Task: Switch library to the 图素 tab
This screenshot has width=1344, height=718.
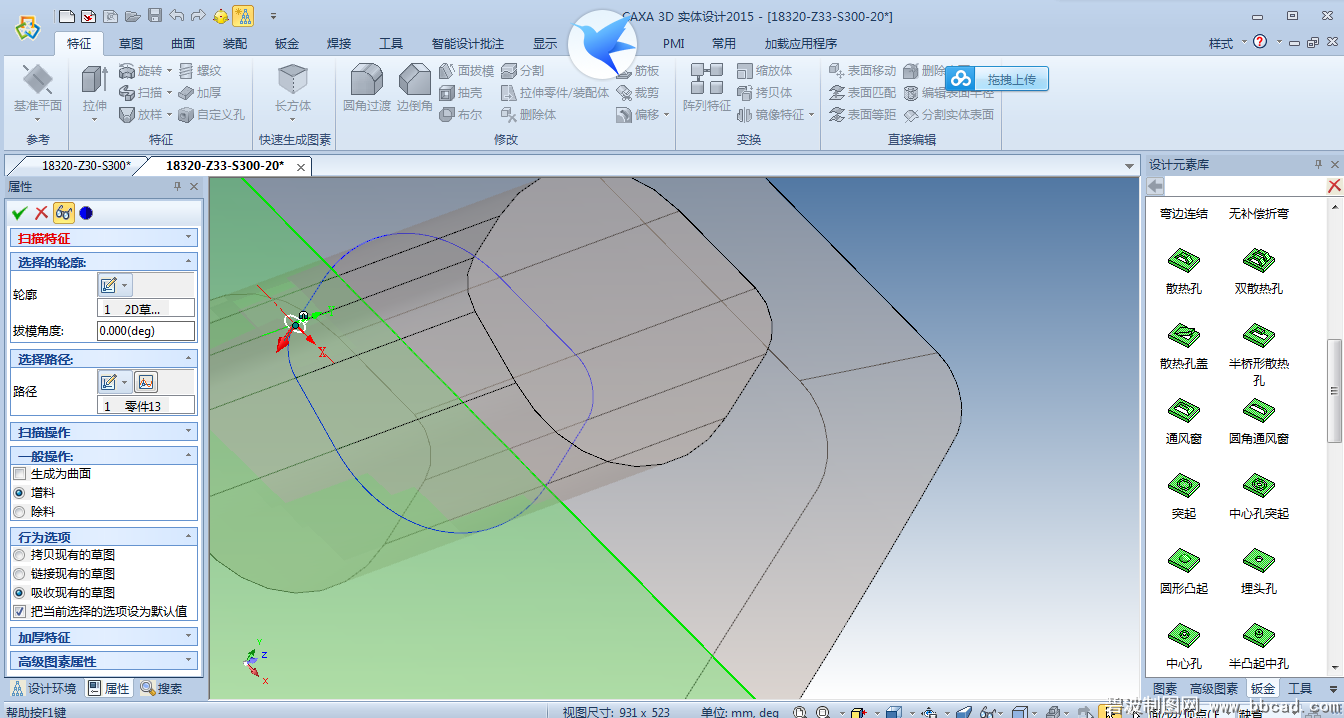Action: pos(1165,689)
